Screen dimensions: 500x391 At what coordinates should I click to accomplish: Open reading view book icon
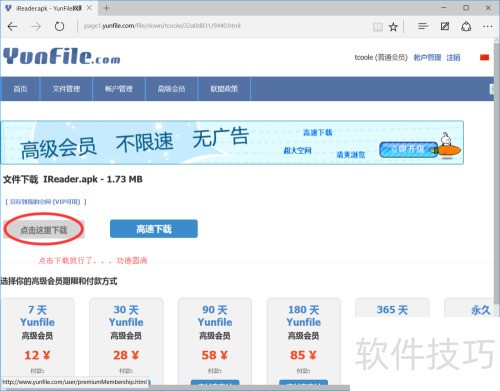pyautogui.click(x=377, y=27)
